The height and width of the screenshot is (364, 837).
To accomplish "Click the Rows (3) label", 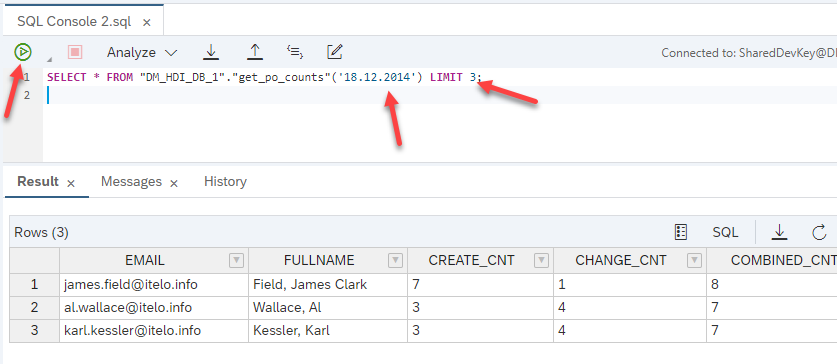I will [41, 232].
